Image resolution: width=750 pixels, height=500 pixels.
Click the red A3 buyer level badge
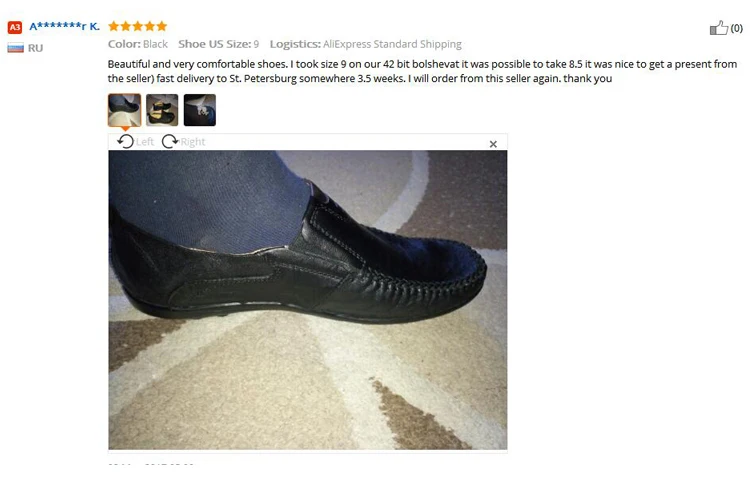point(15,27)
